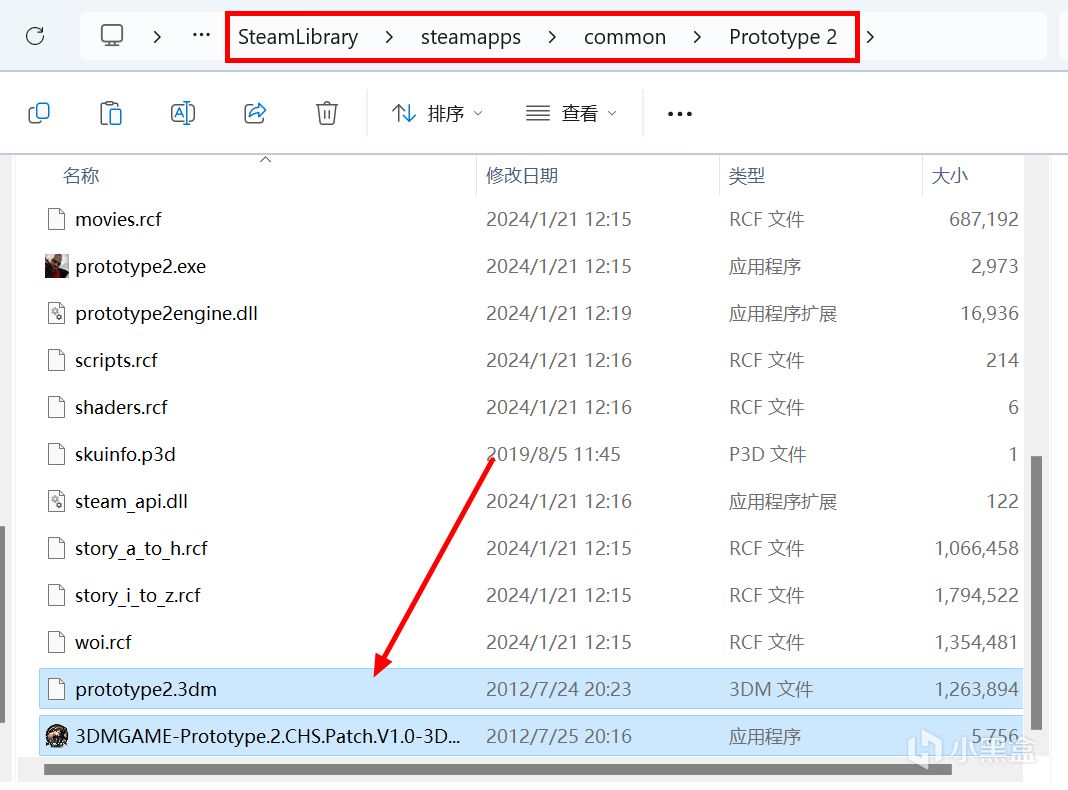Viewport: 1068px width, 790px height.
Task: Expand chevron after This PC icon
Action: point(157,37)
